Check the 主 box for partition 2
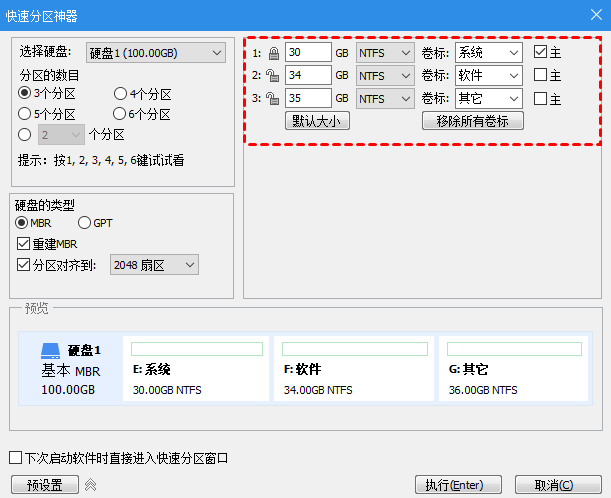The image size is (611, 498). [x=540, y=75]
